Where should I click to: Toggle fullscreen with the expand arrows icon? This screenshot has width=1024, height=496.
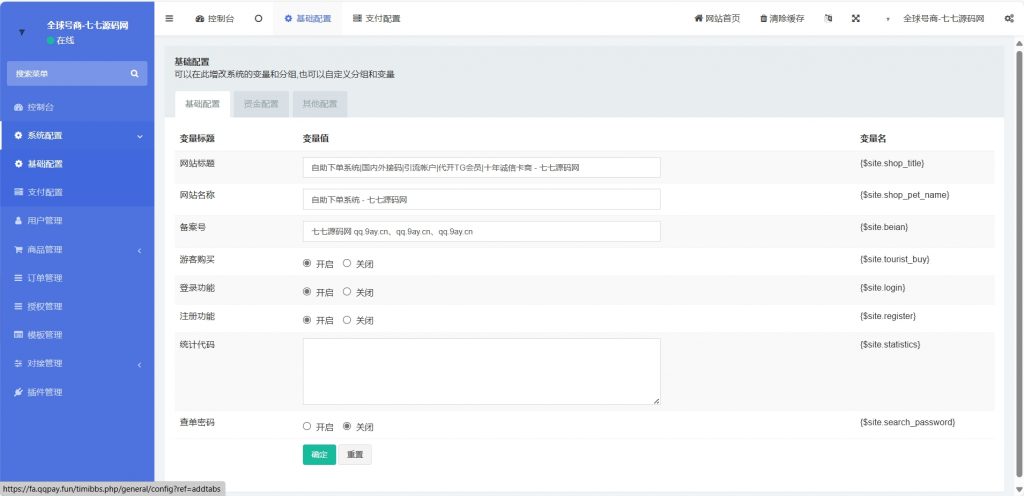coord(856,18)
